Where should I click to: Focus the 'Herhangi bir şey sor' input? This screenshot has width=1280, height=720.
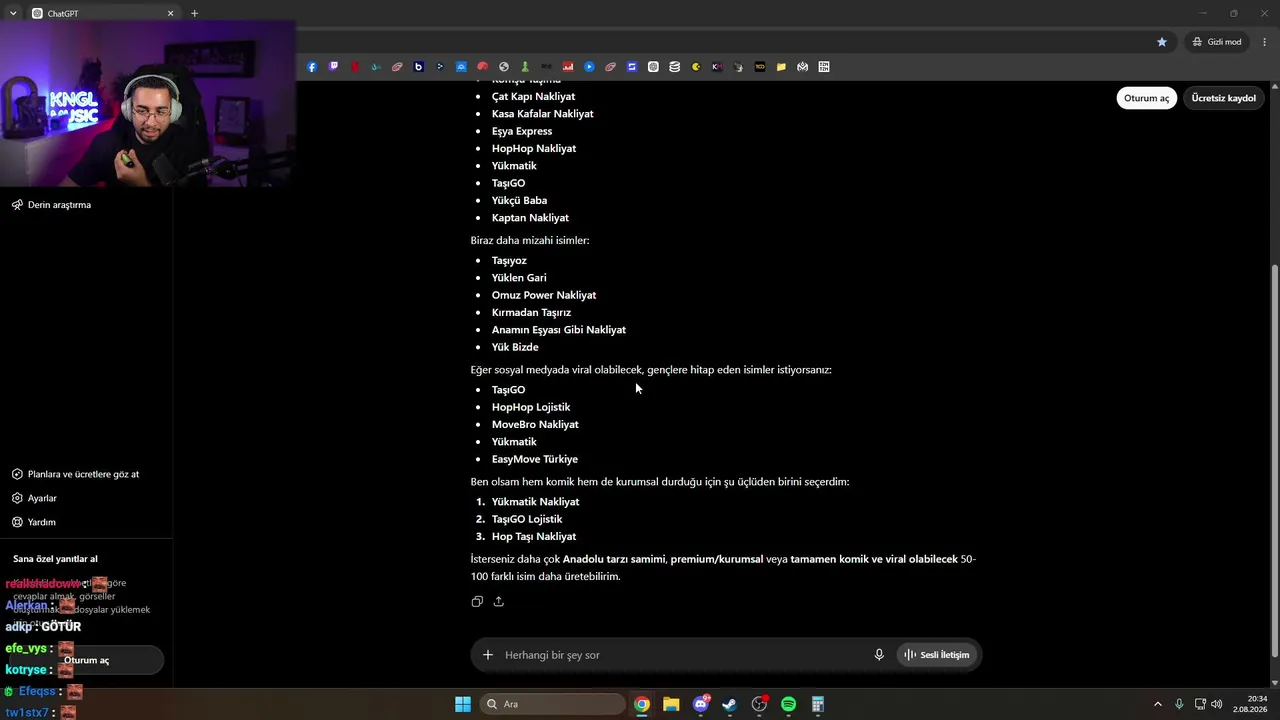pyautogui.click(x=684, y=655)
